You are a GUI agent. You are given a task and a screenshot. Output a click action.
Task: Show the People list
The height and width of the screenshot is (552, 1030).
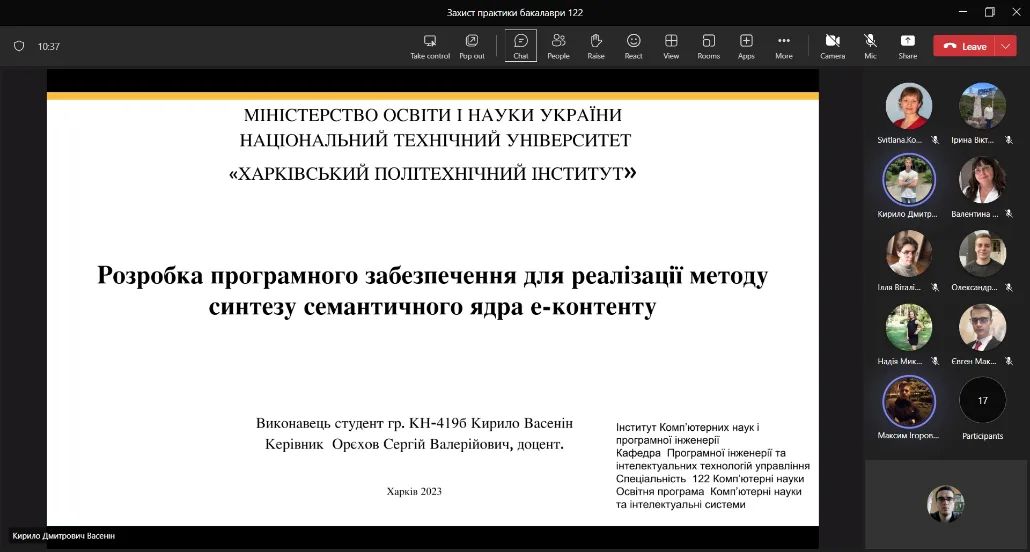[x=558, y=46]
